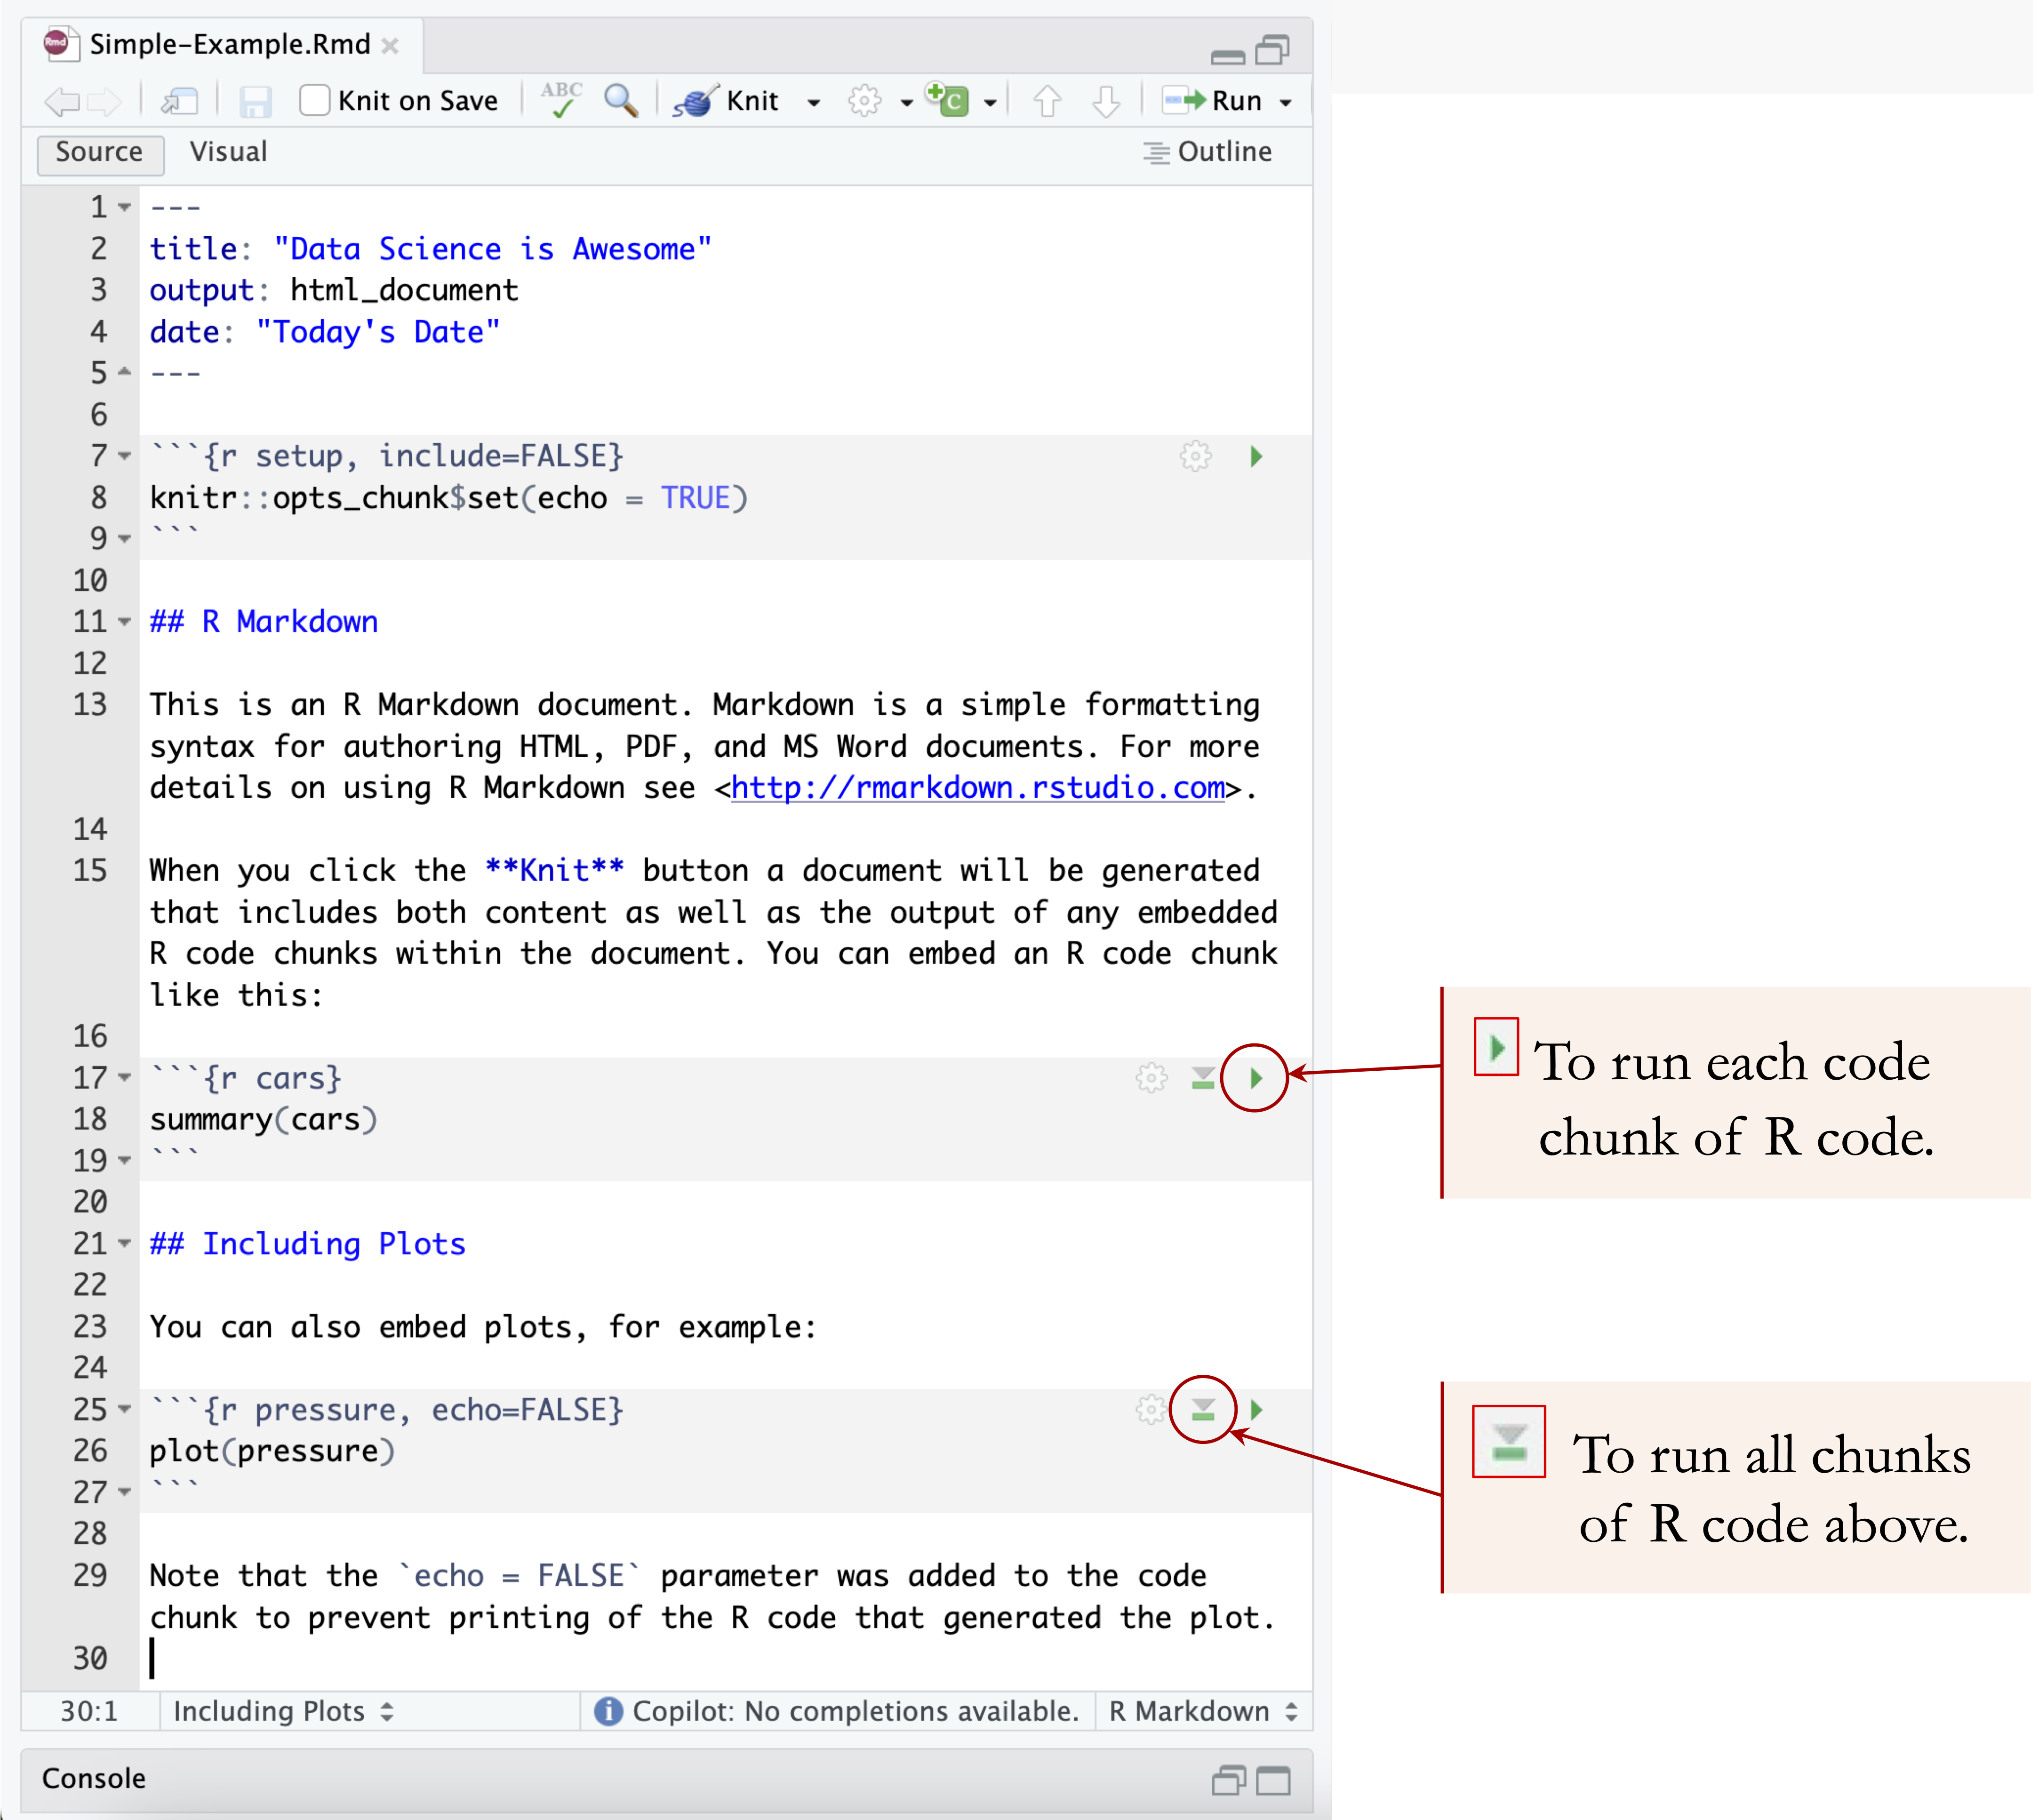Run the setup code chunk
Image resolution: width=2039 pixels, height=1820 pixels.
pyautogui.click(x=1257, y=457)
